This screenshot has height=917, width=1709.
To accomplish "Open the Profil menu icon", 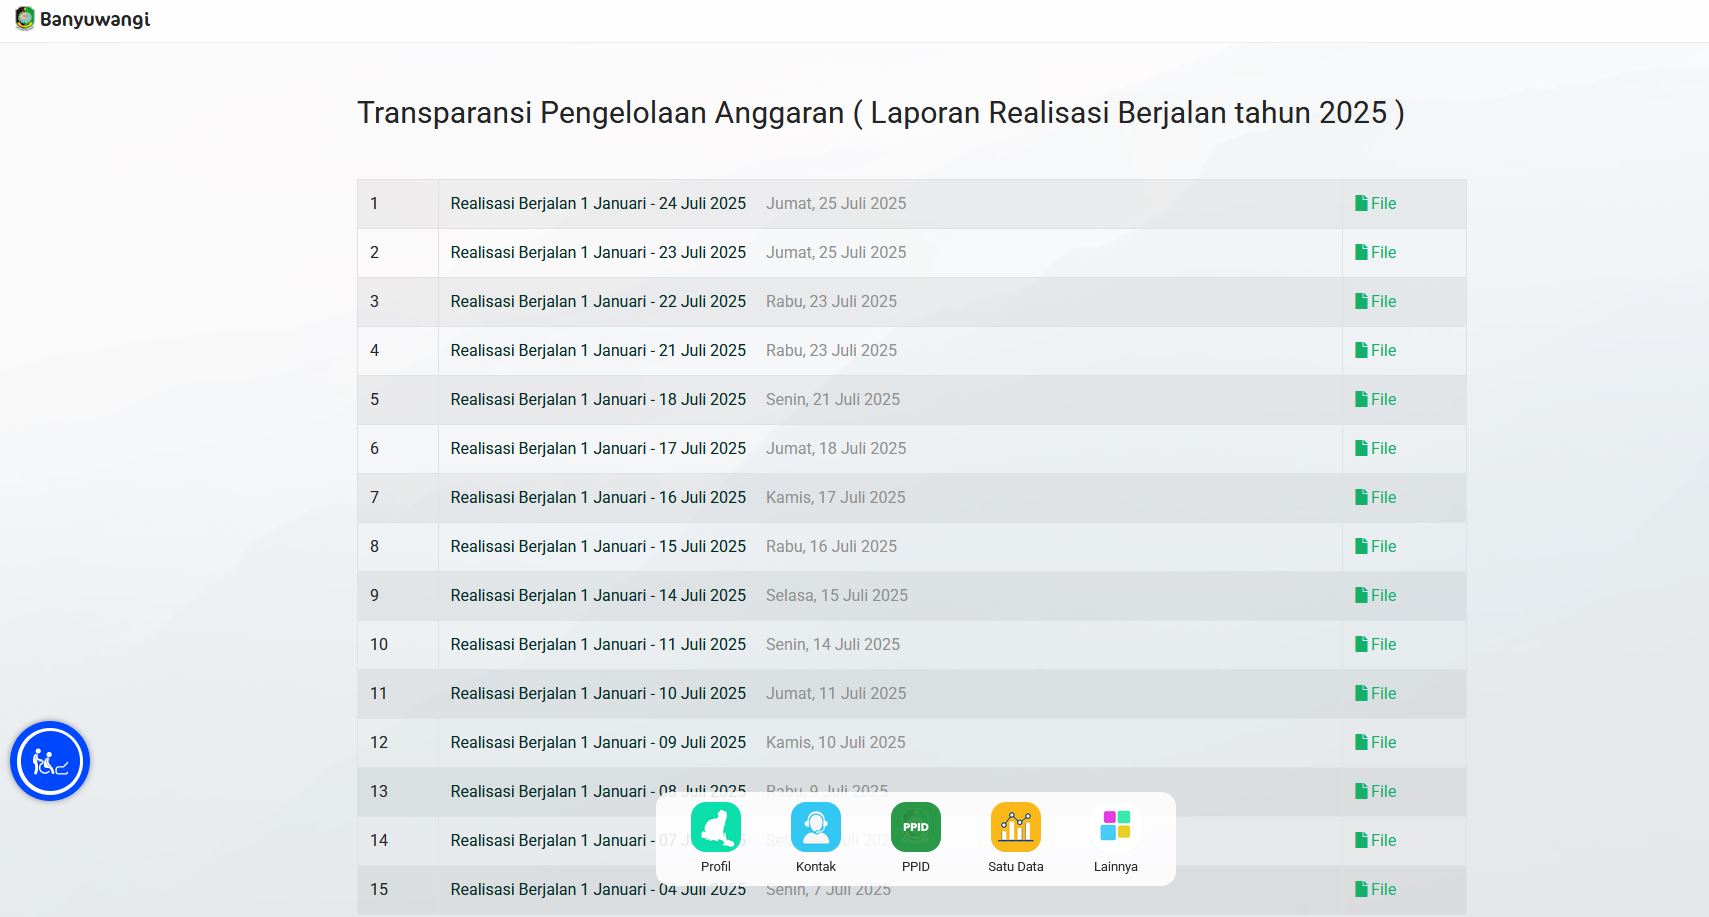I will [716, 827].
